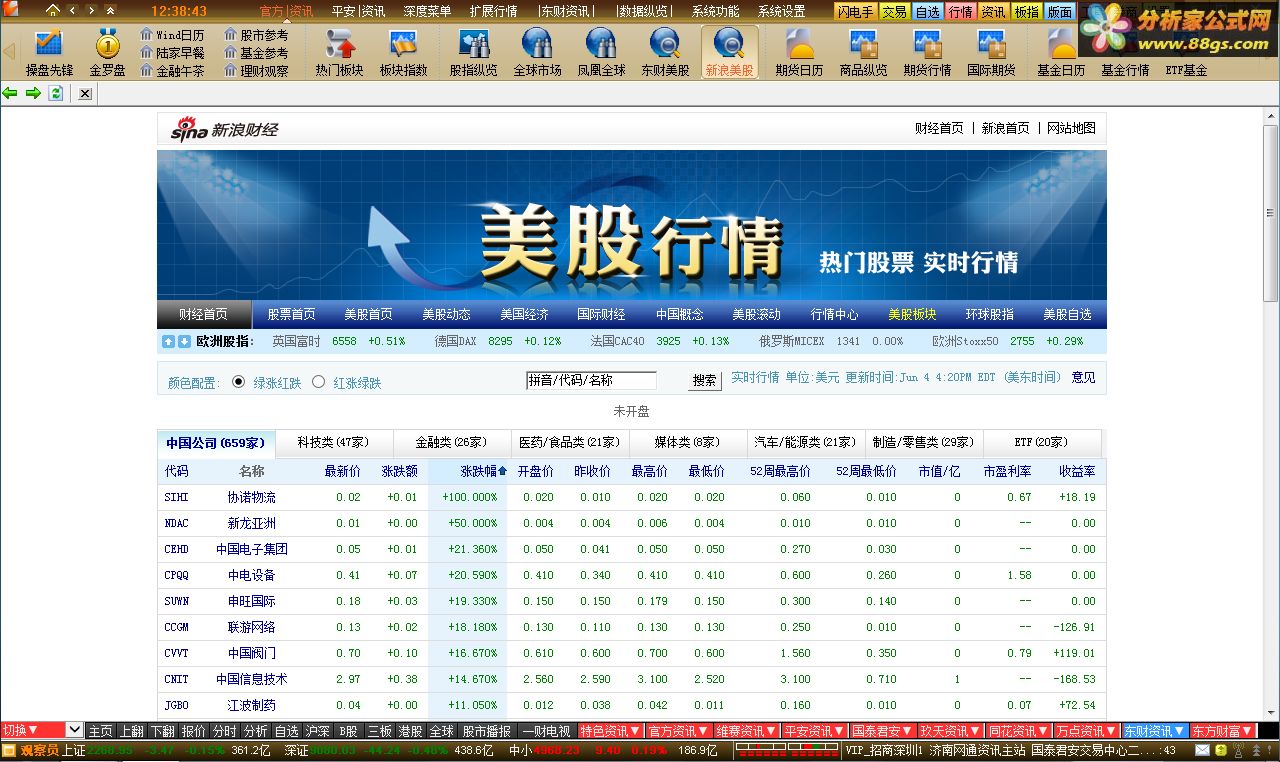1280x762 pixels.
Task: Click 分时 in the bottom toolbar
Action: point(224,731)
